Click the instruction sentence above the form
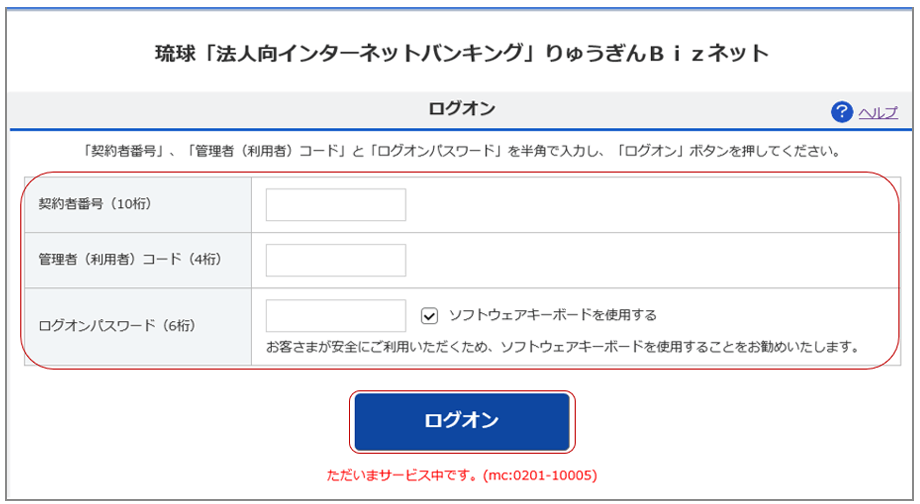Screen dimensions: 920x504 [460, 153]
